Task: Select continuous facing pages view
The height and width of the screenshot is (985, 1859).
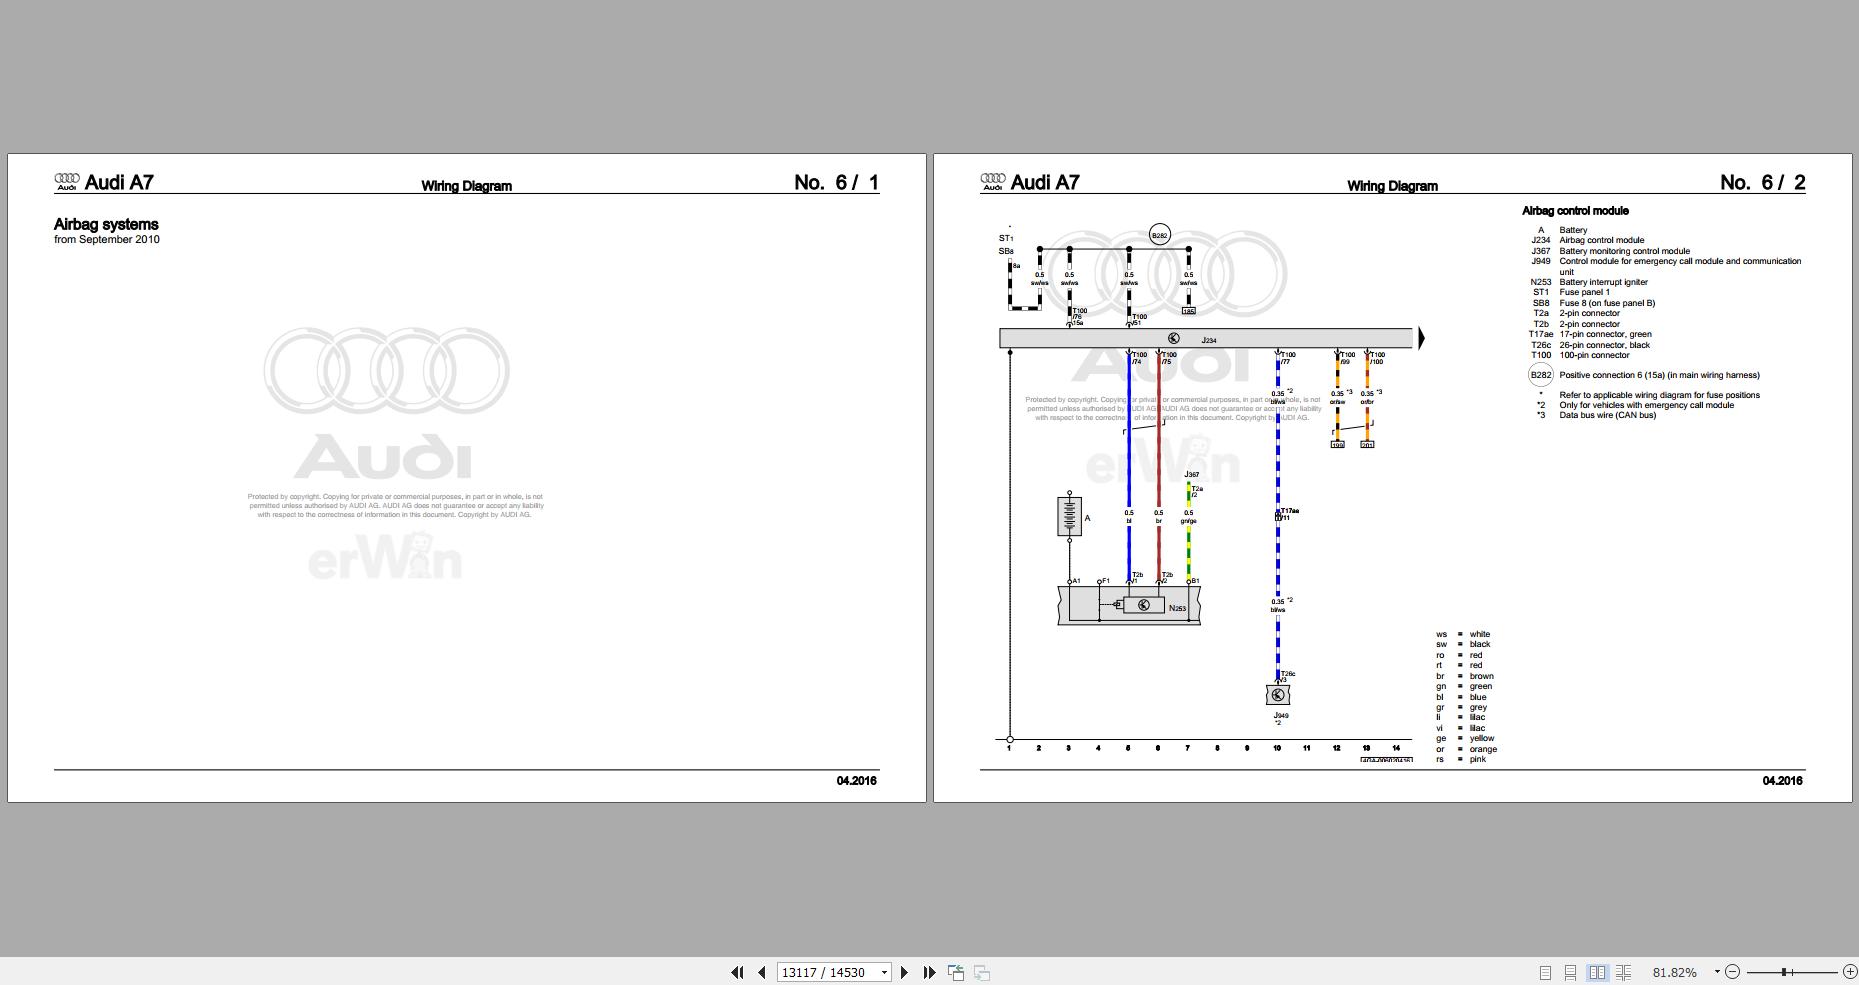Action: pyautogui.click(x=1623, y=972)
